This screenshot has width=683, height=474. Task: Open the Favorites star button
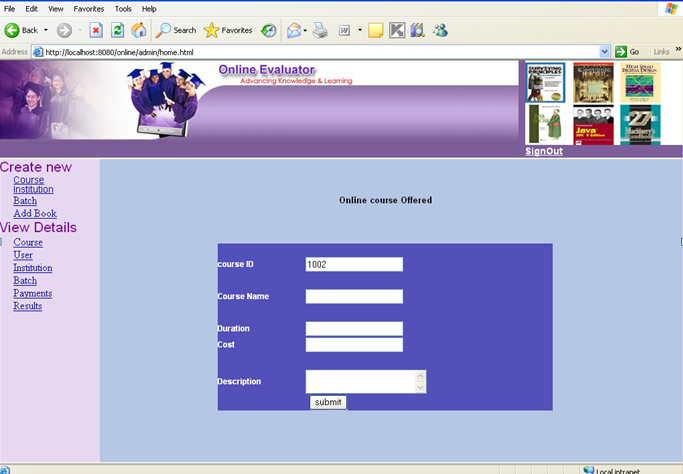(x=228, y=30)
